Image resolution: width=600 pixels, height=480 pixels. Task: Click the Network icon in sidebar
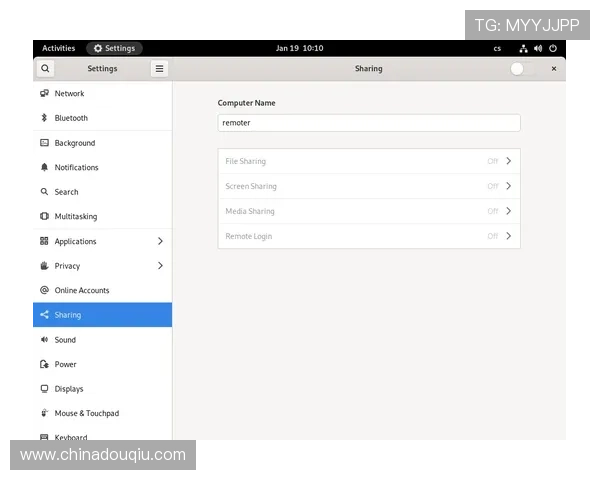(44, 93)
